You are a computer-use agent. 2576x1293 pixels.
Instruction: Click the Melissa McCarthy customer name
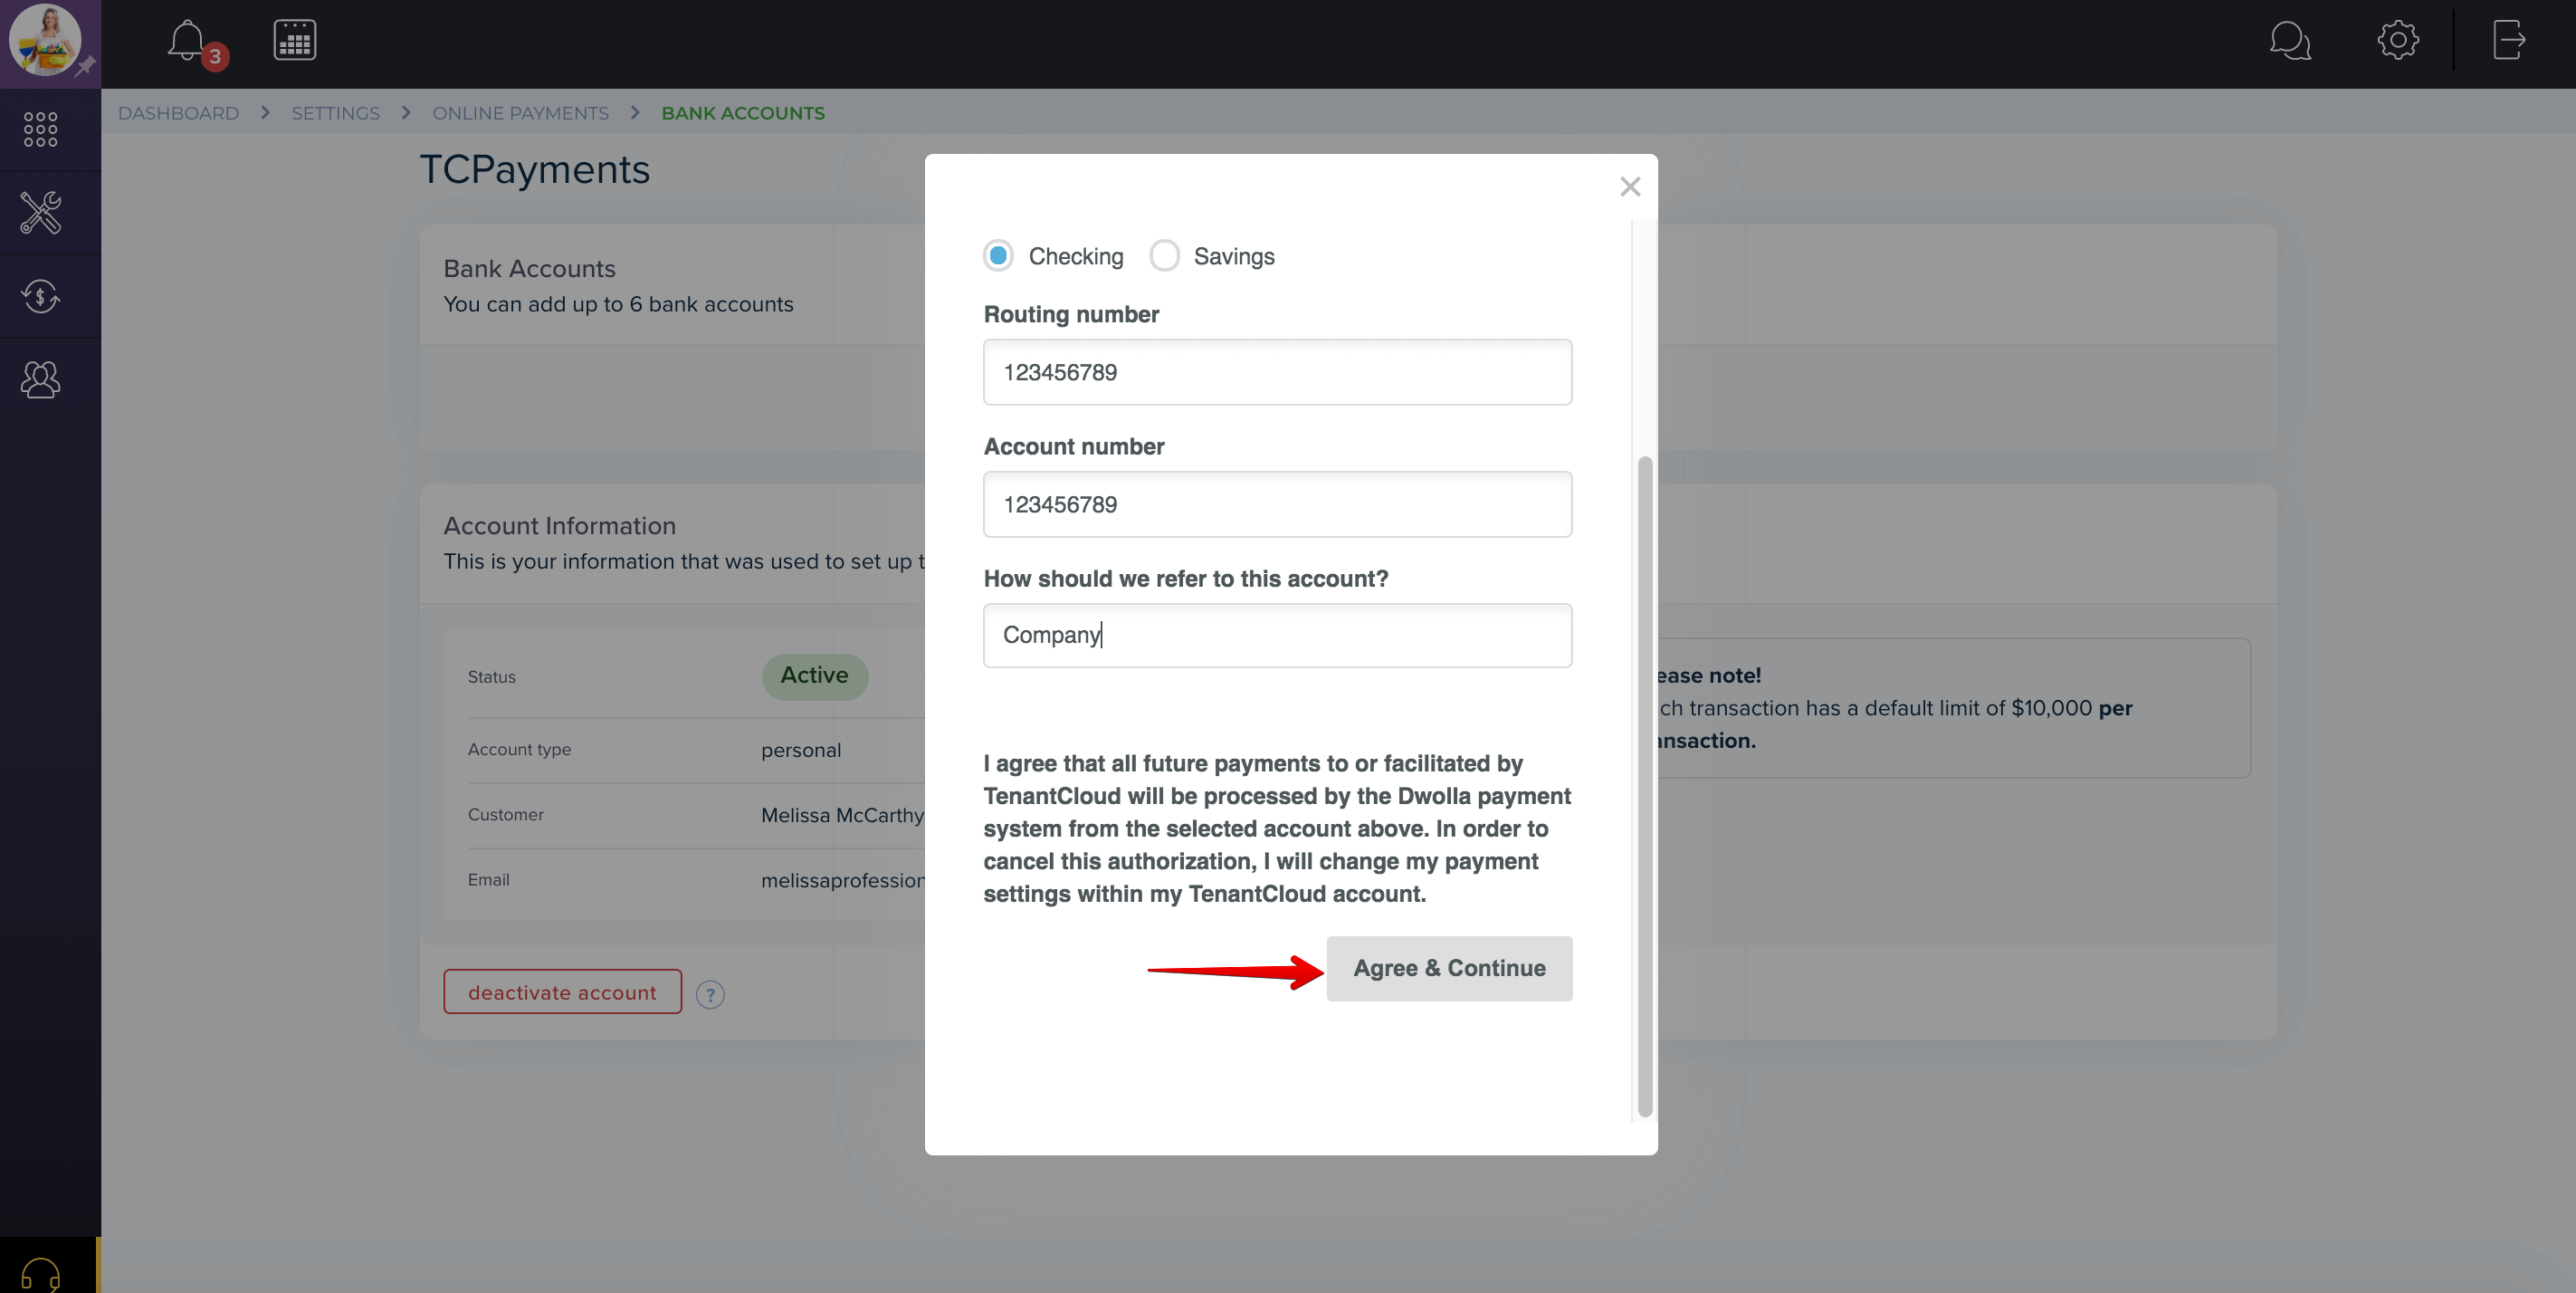[842, 815]
